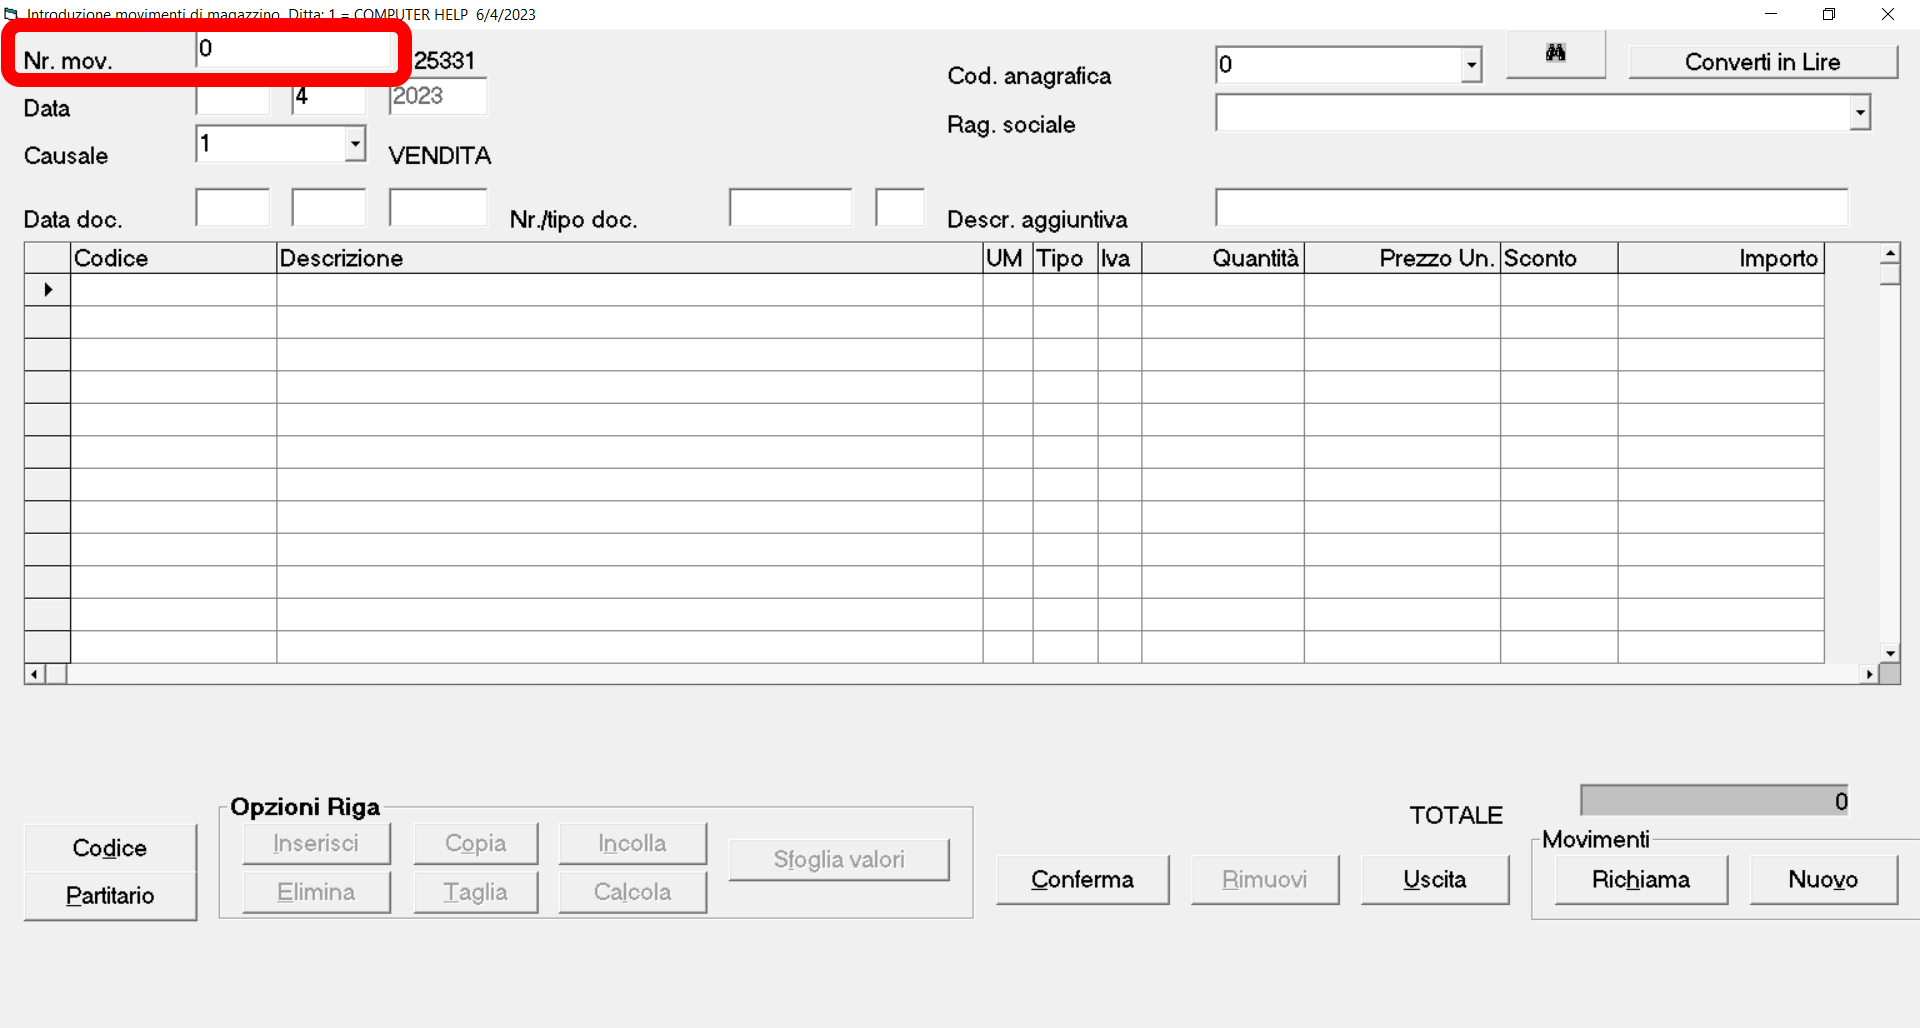Click the grid scroll right arrow
The image size is (1920, 1028).
click(x=1869, y=675)
